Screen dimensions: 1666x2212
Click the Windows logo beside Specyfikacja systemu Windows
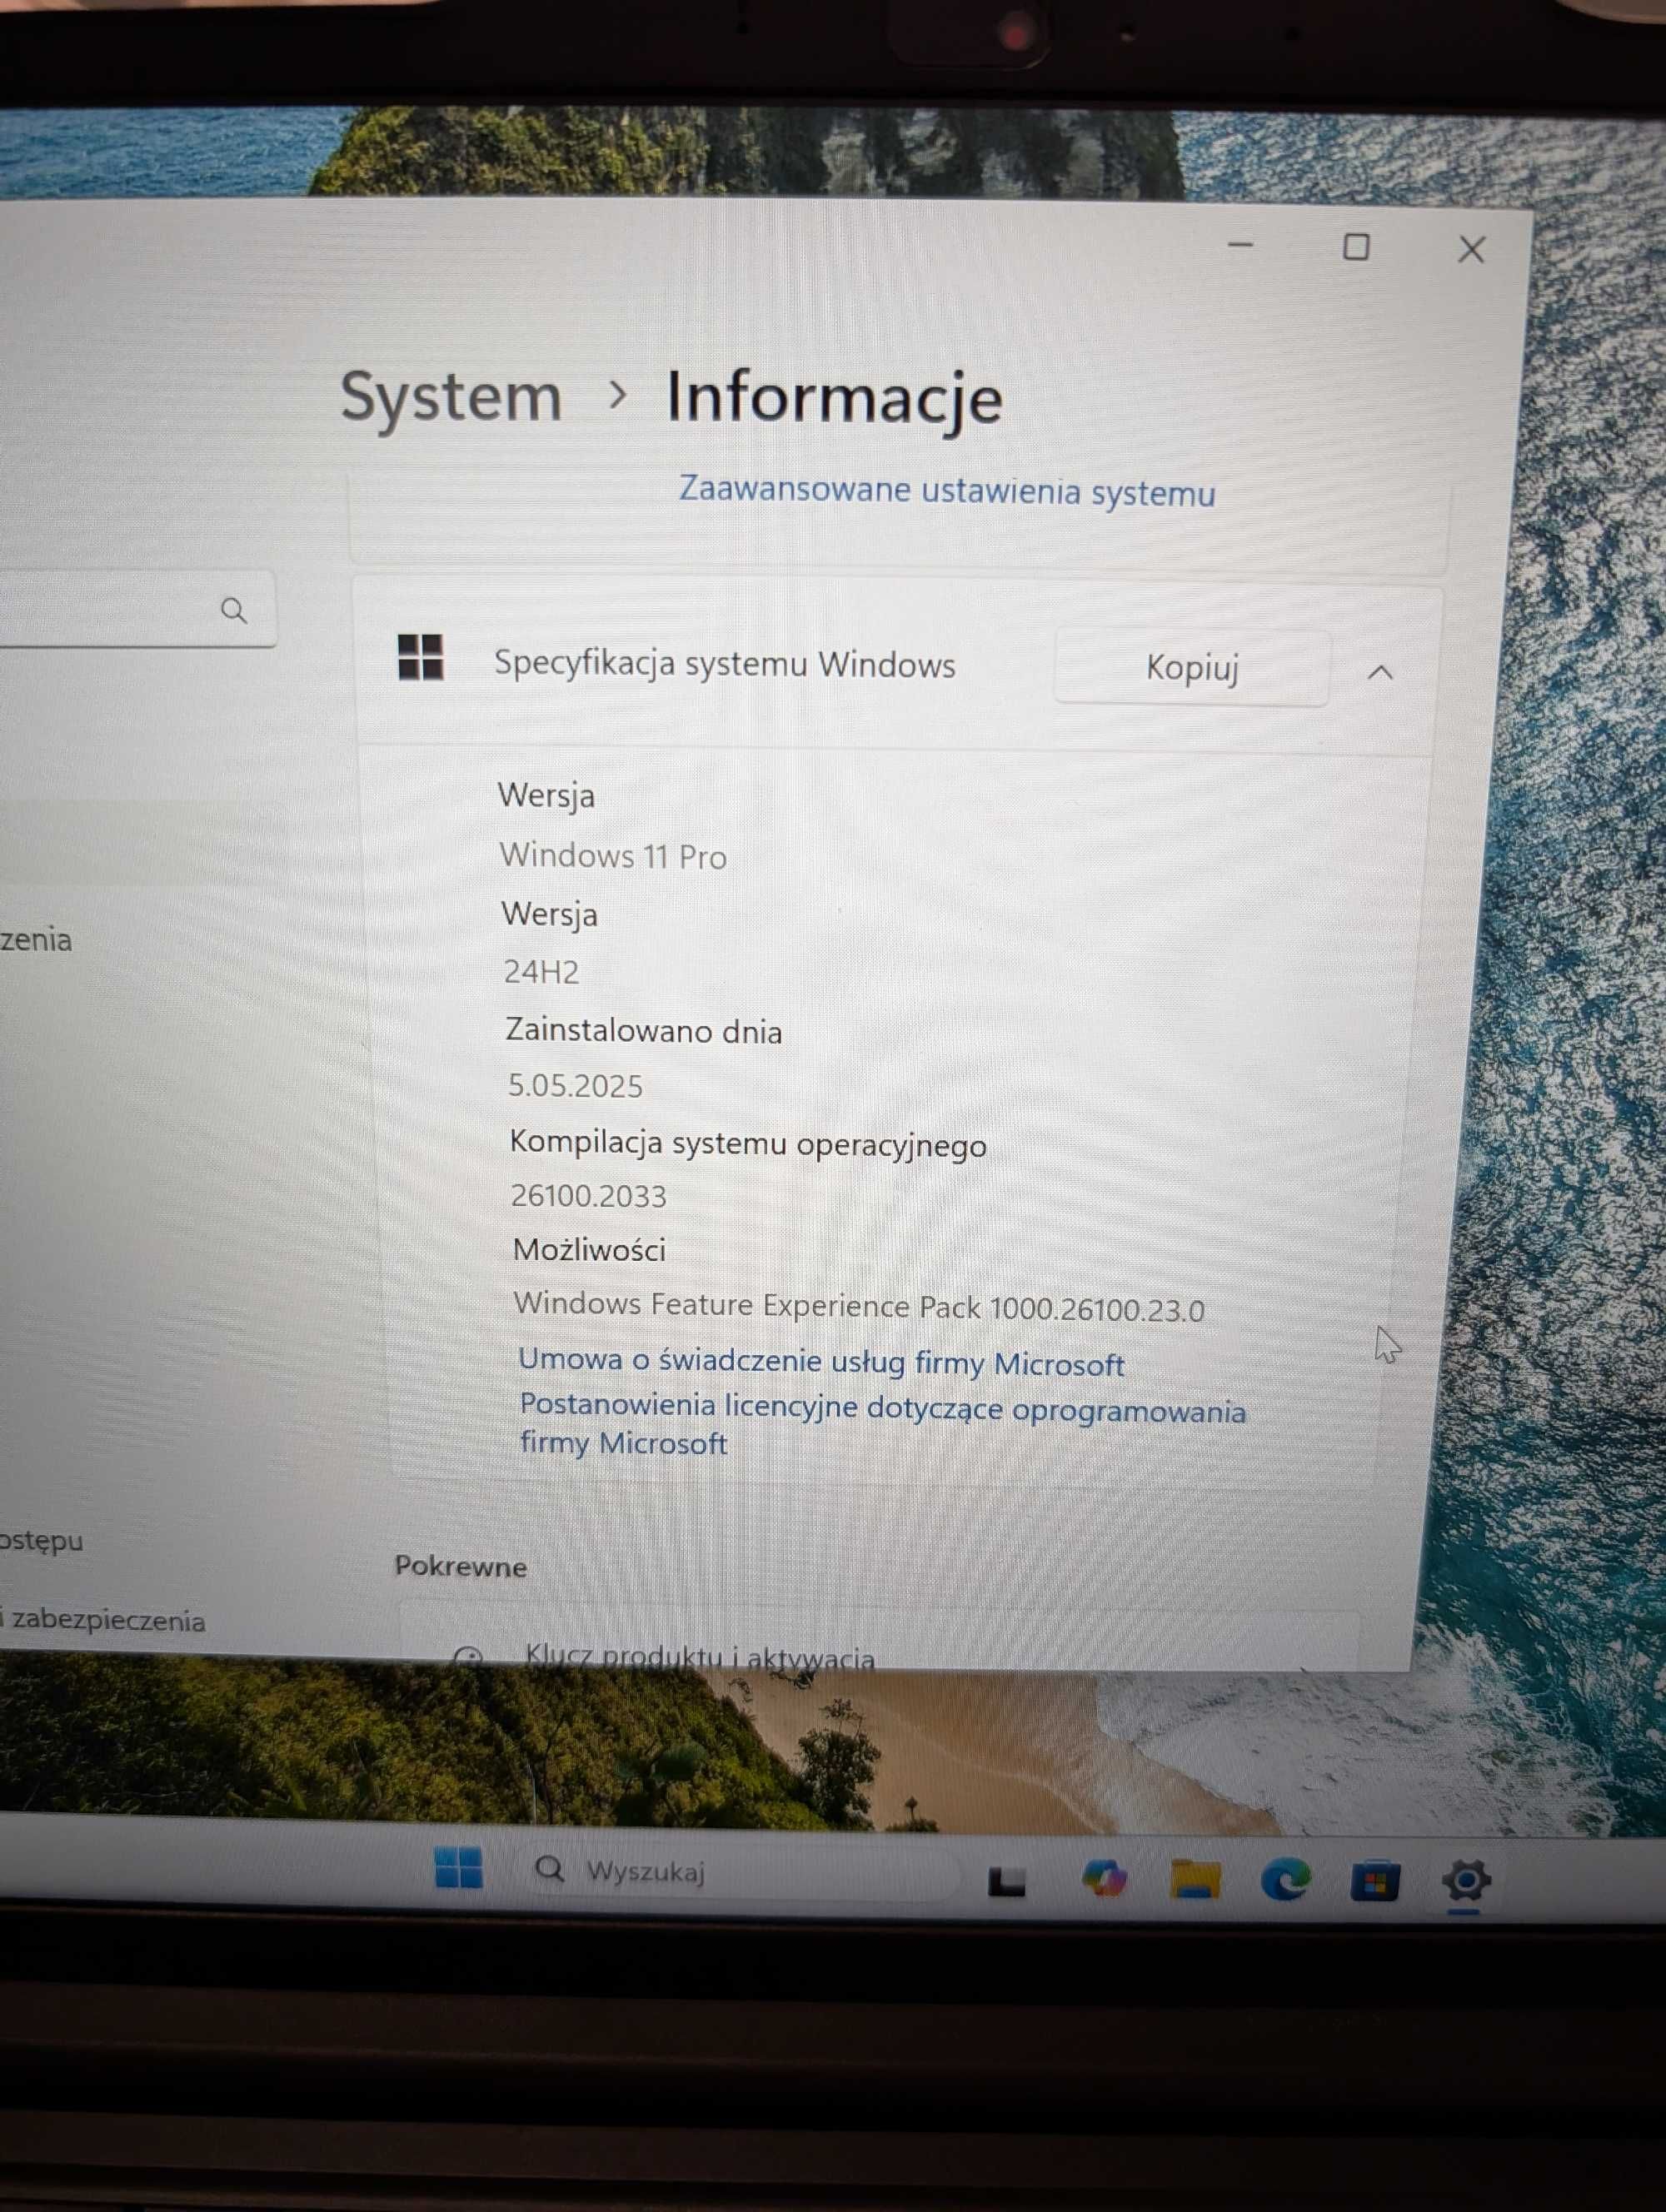click(420, 657)
